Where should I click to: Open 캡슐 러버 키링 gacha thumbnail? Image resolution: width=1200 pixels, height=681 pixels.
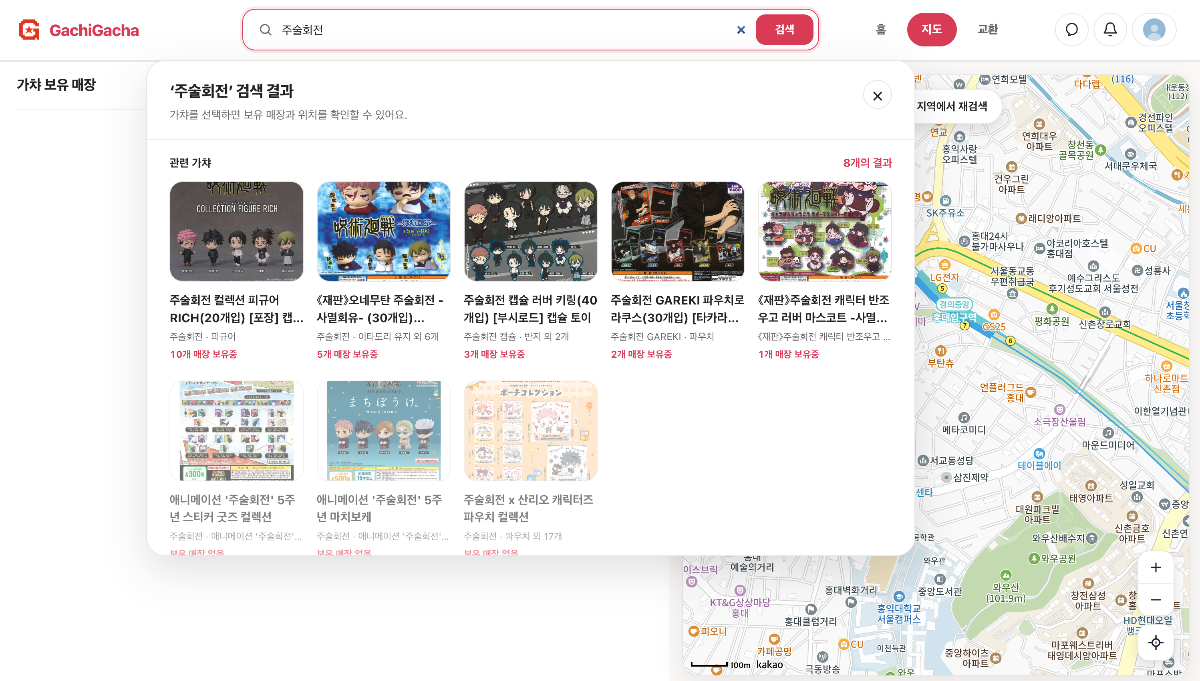tap(530, 231)
